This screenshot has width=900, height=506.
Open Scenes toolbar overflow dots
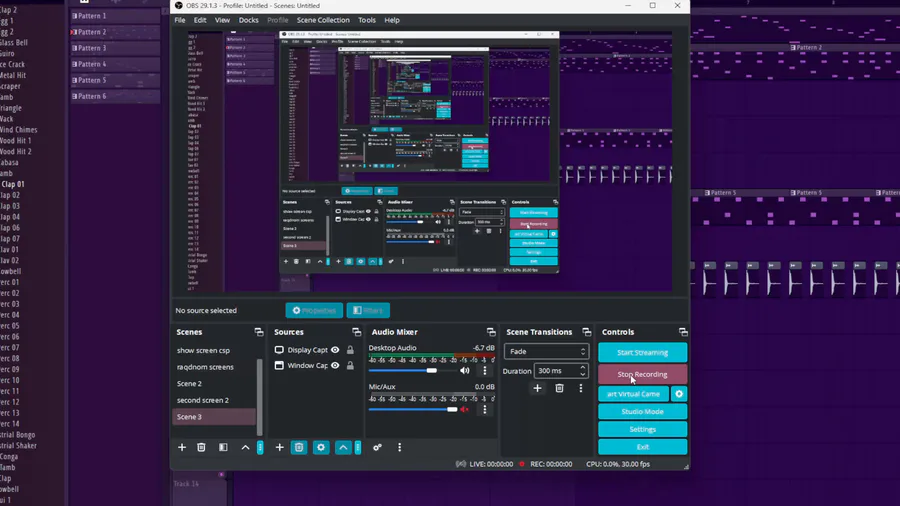pos(260,447)
